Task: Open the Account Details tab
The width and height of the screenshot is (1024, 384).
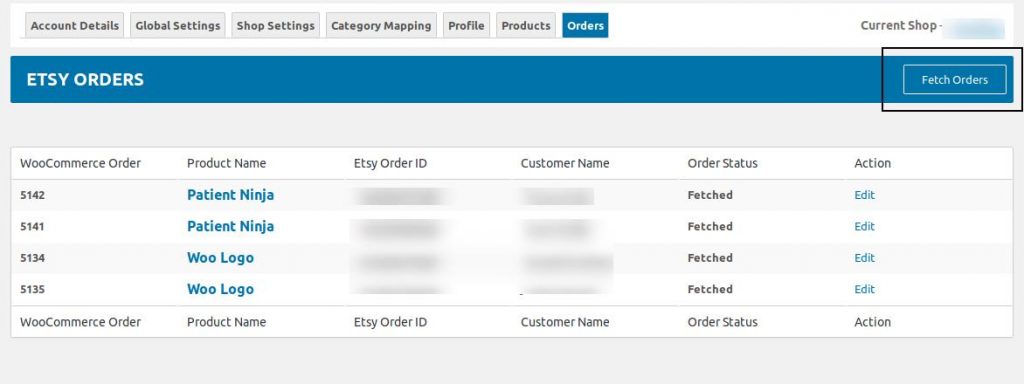Action: (x=74, y=25)
